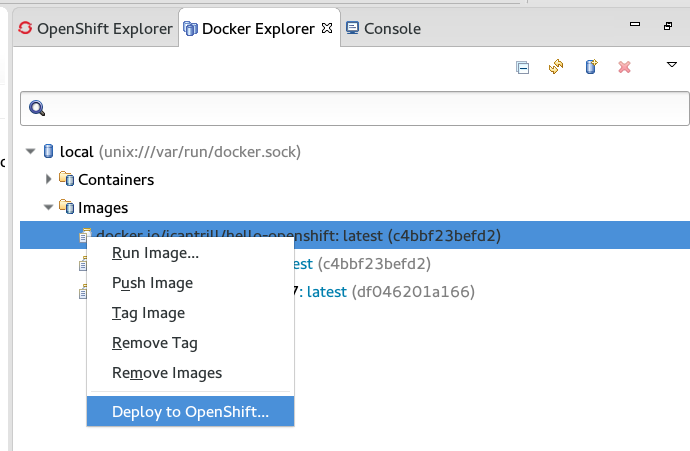690x451 pixels.
Task: Click inside the search filter text field
Action: pyautogui.click(x=360, y=108)
